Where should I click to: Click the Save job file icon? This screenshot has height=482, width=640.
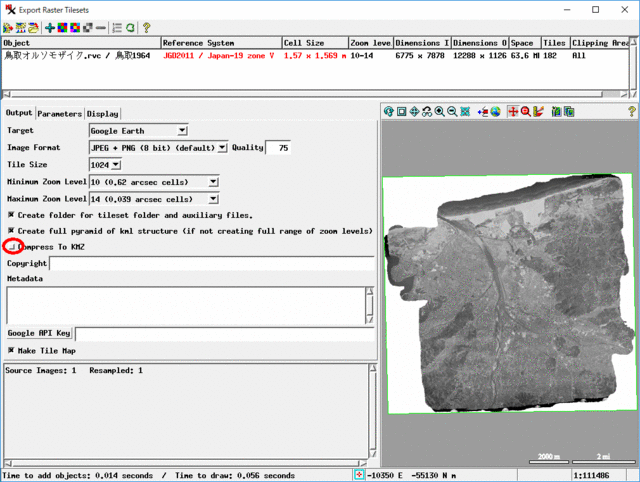(x=33, y=28)
